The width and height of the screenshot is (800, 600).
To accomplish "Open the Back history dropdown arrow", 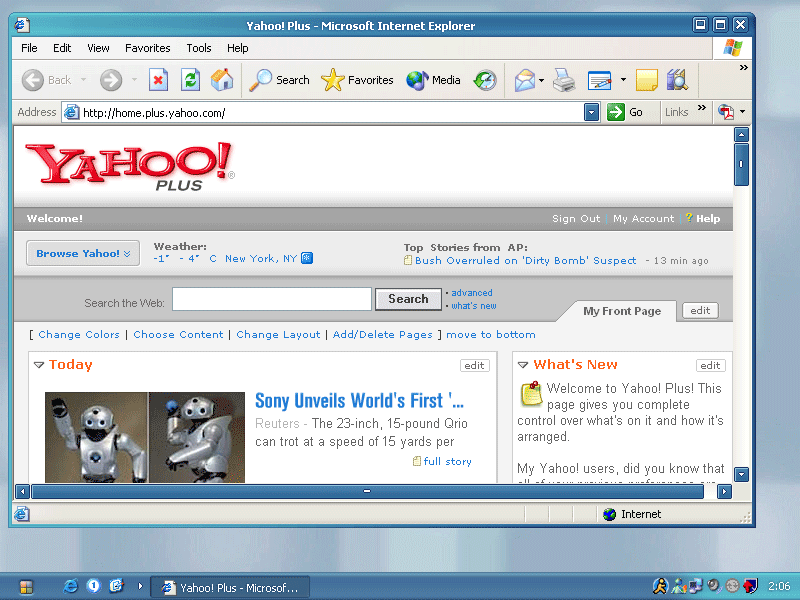I will click(83, 80).
